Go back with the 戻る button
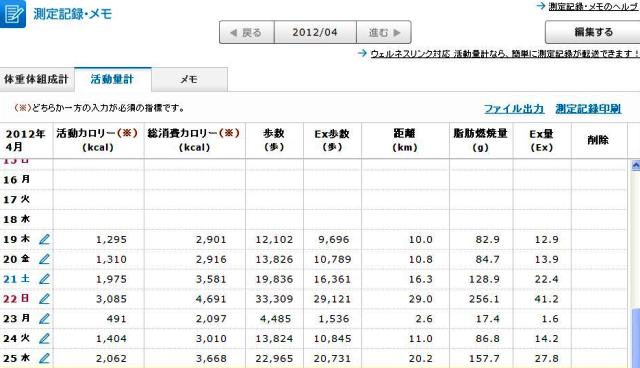This screenshot has height=368, width=640. 247,32
